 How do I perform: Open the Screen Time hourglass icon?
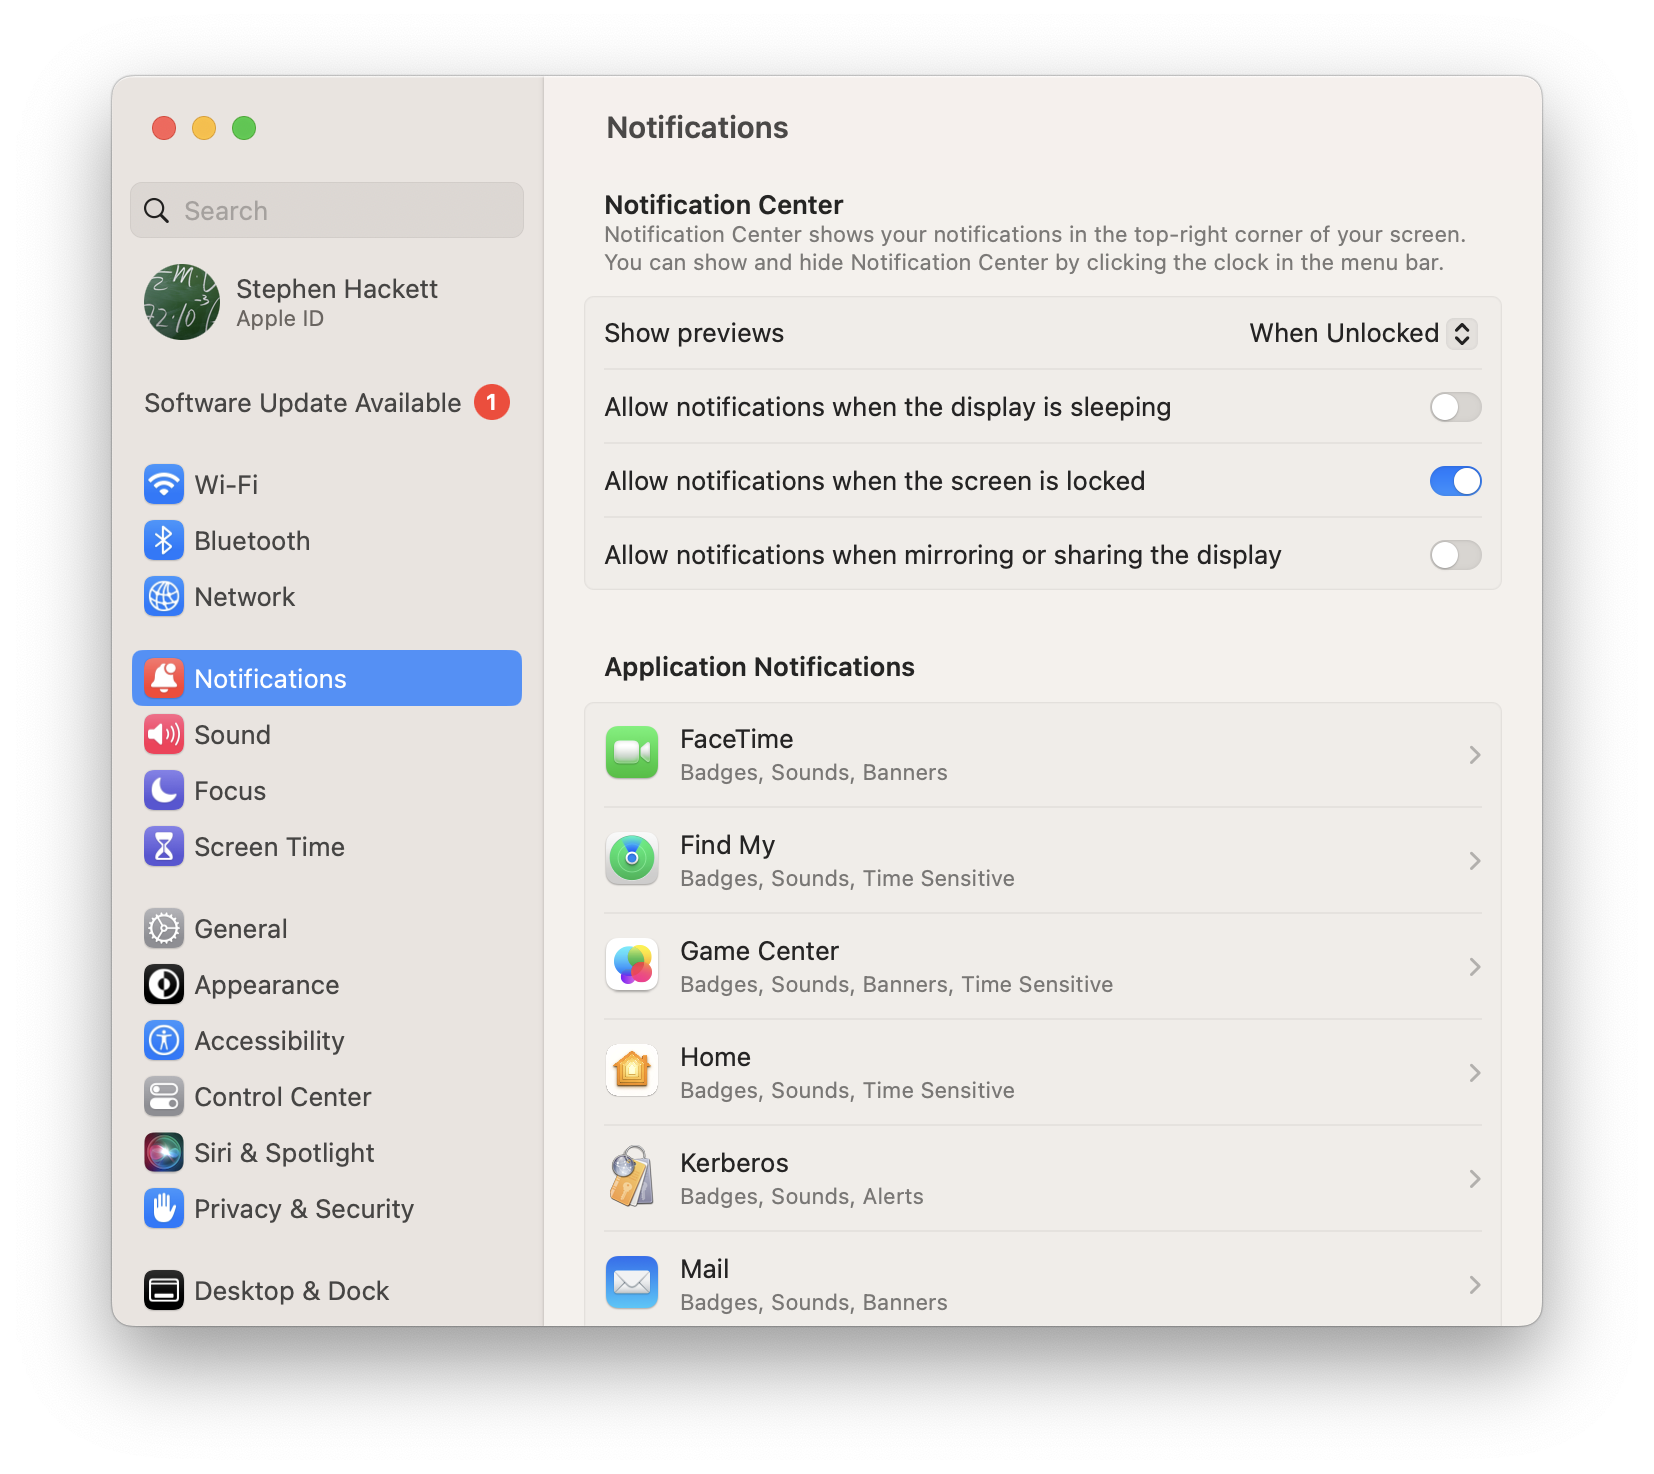[164, 847]
